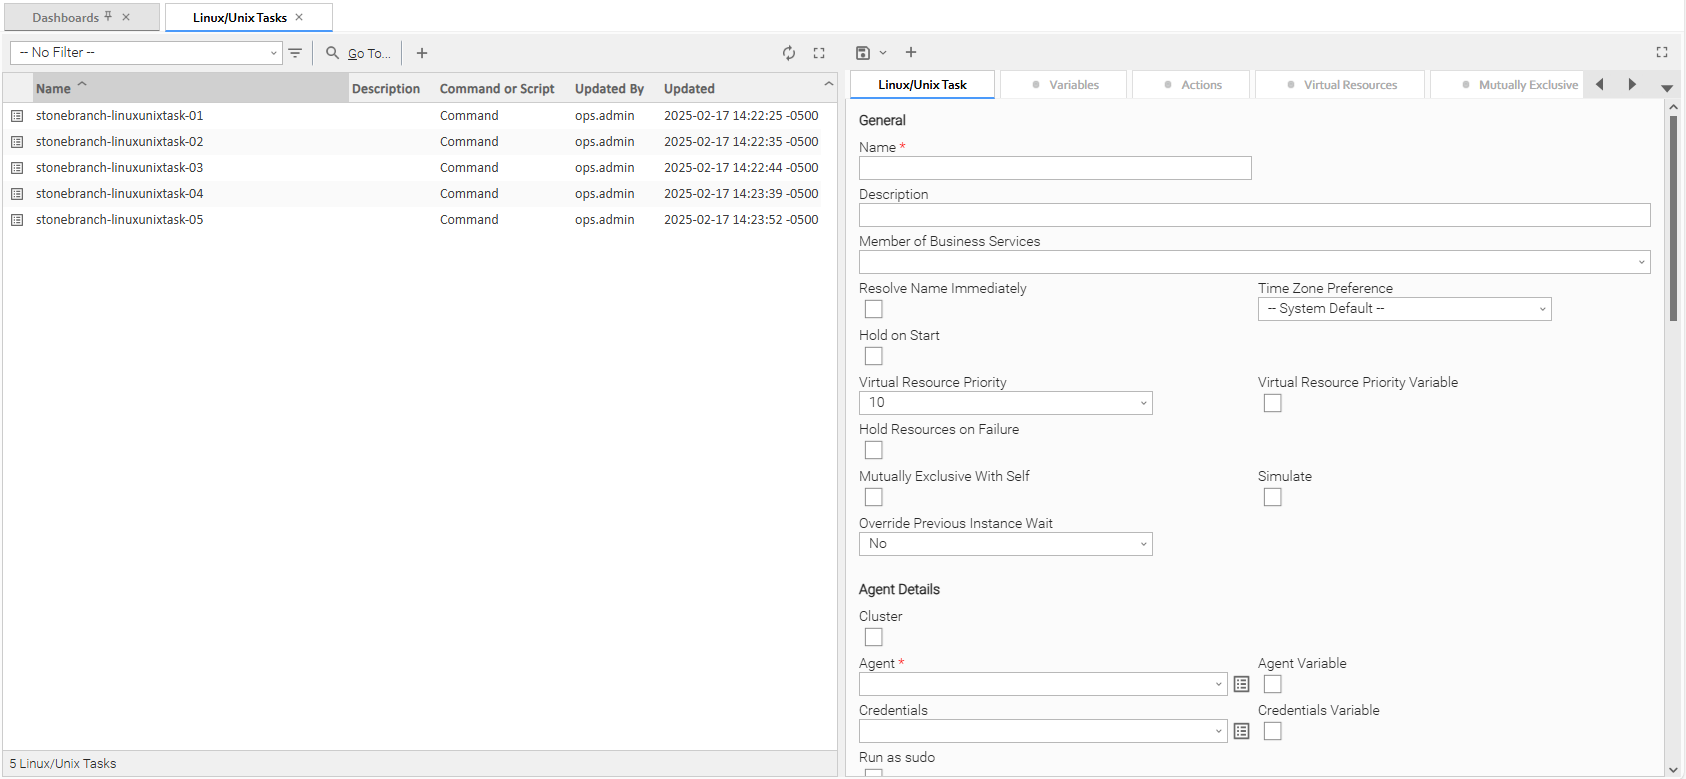Click the save icon in details toolbar
The height and width of the screenshot is (779, 1686).
point(863,53)
